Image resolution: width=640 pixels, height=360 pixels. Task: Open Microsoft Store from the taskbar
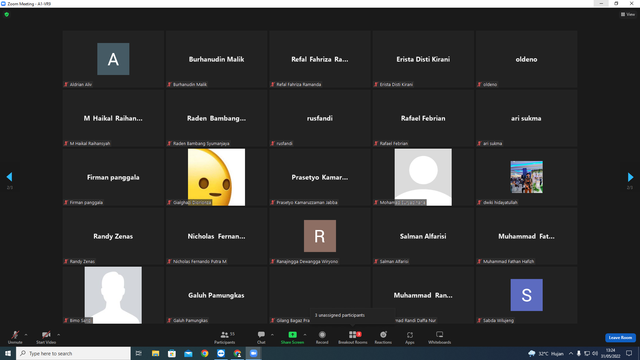coord(172,353)
